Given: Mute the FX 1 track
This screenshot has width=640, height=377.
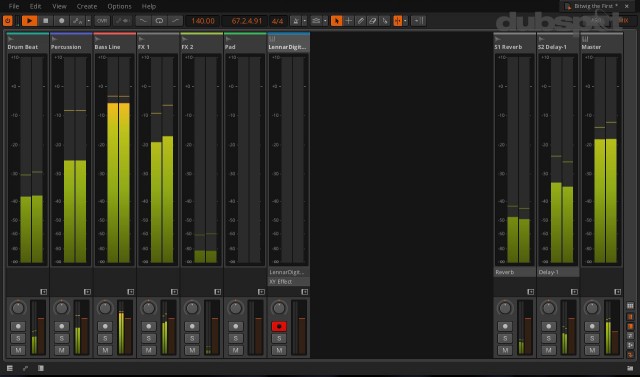Looking at the screenshot, I should click(149, 350).
